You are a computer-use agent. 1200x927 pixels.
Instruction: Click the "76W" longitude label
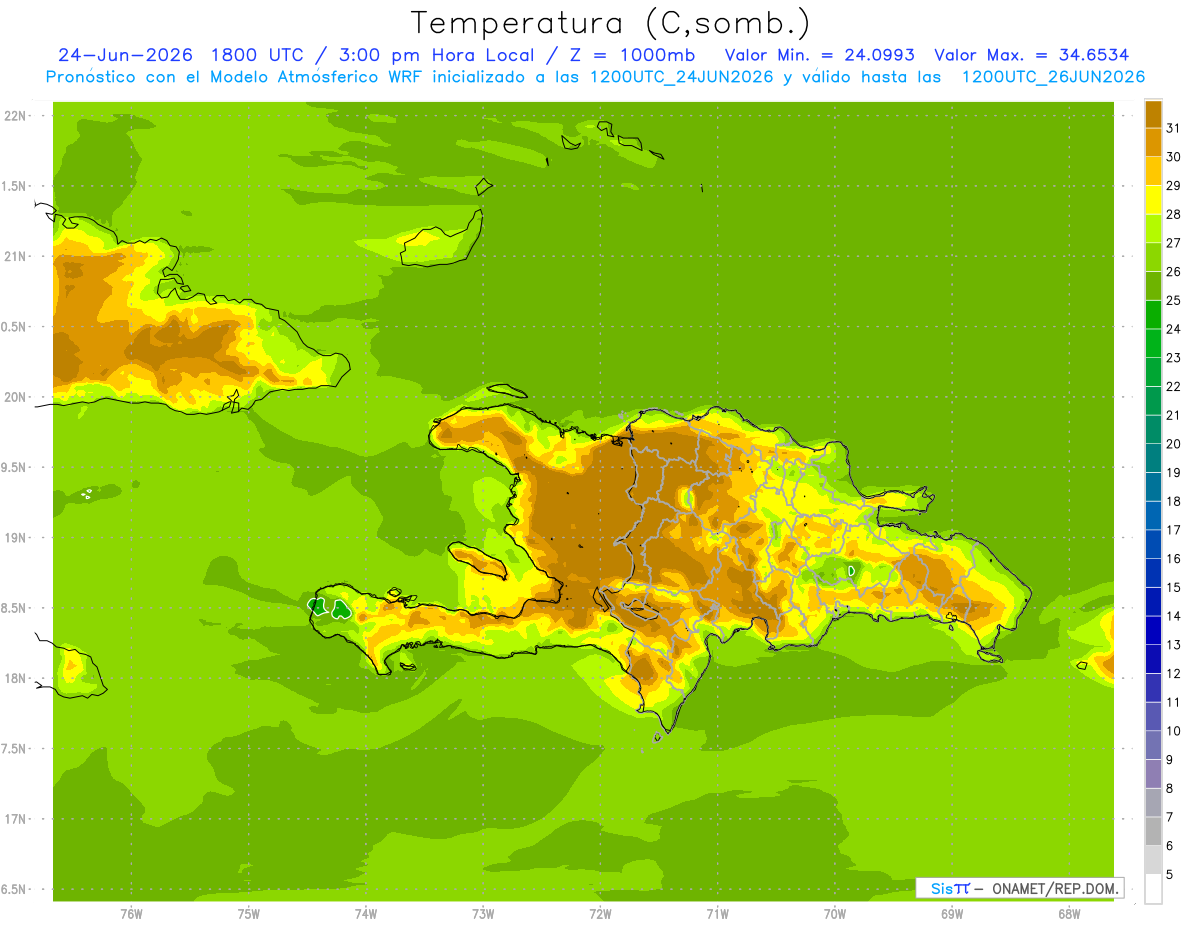coord(131,913)
